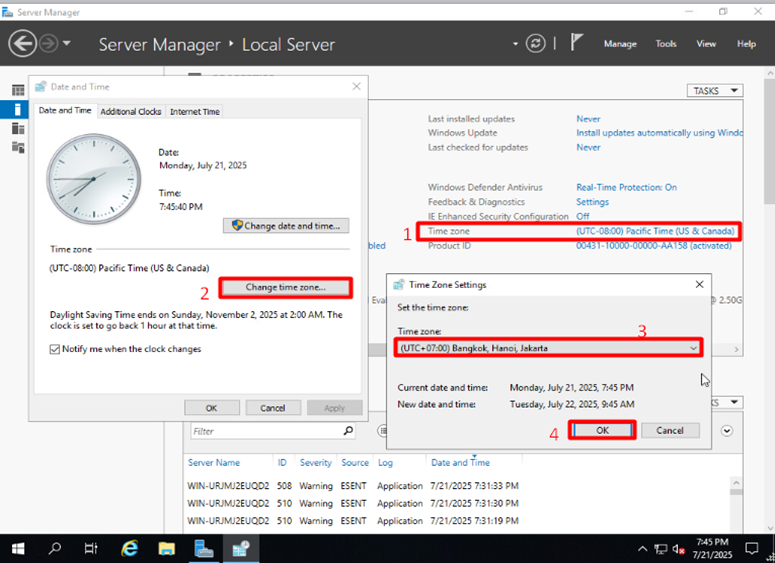Screen dimensions: 775x563
Task: Open the Tools menu
Action: pos(666,44)
